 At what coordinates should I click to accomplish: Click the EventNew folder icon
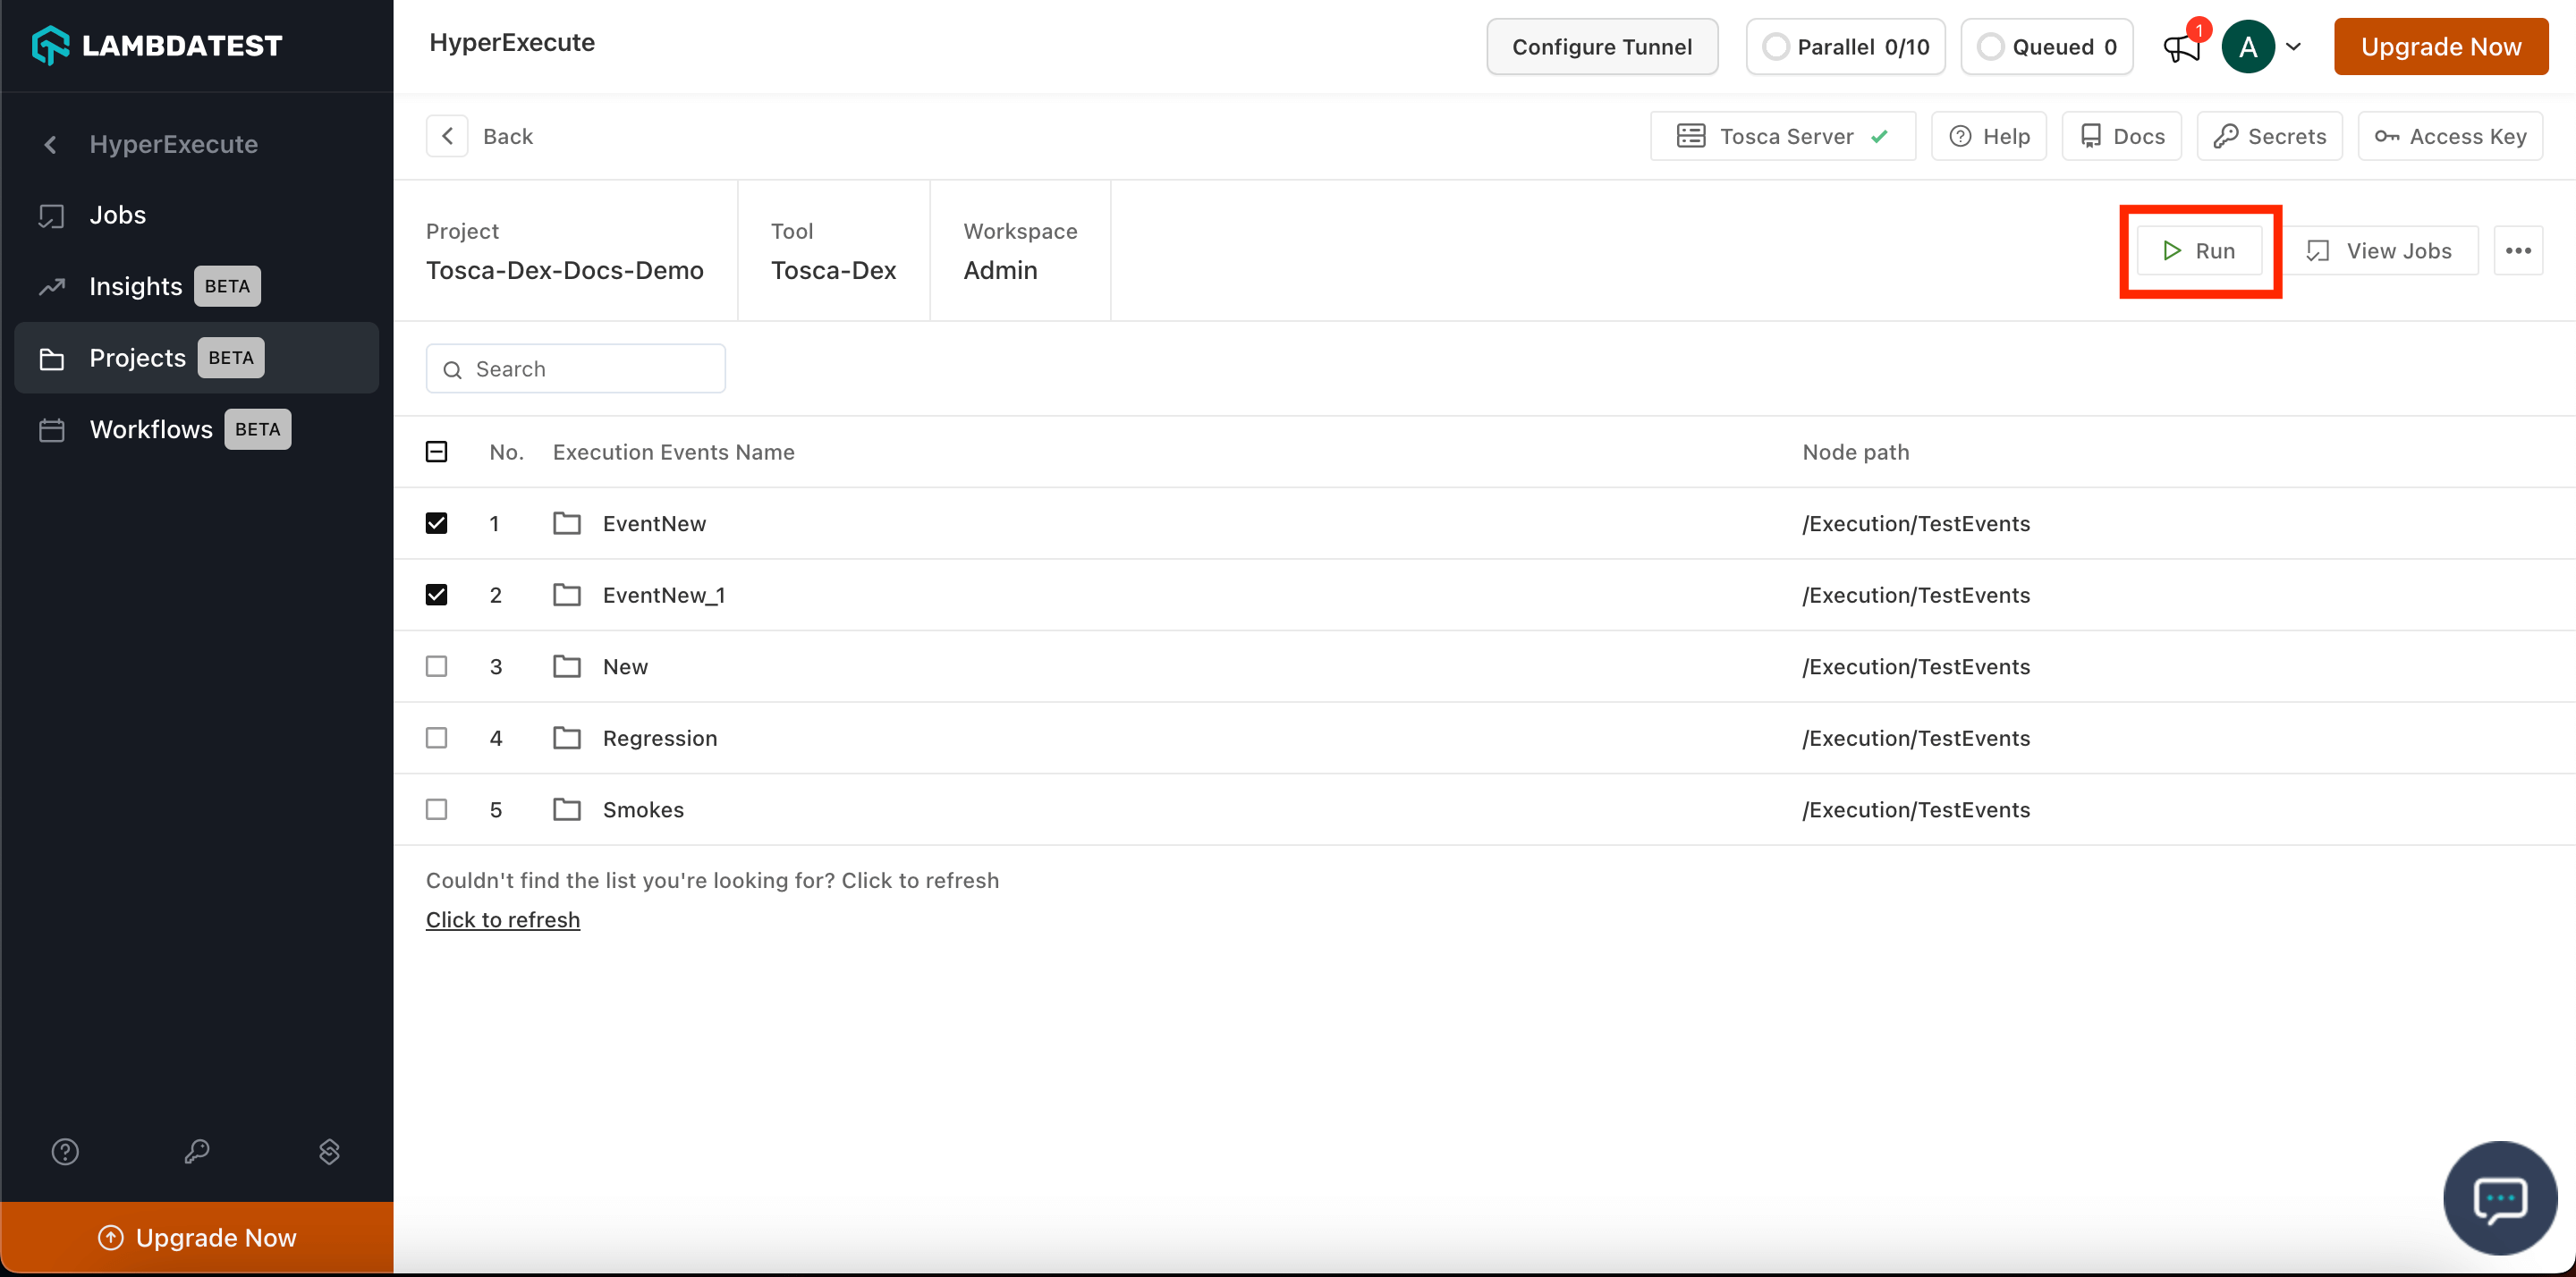click(567, 523)
